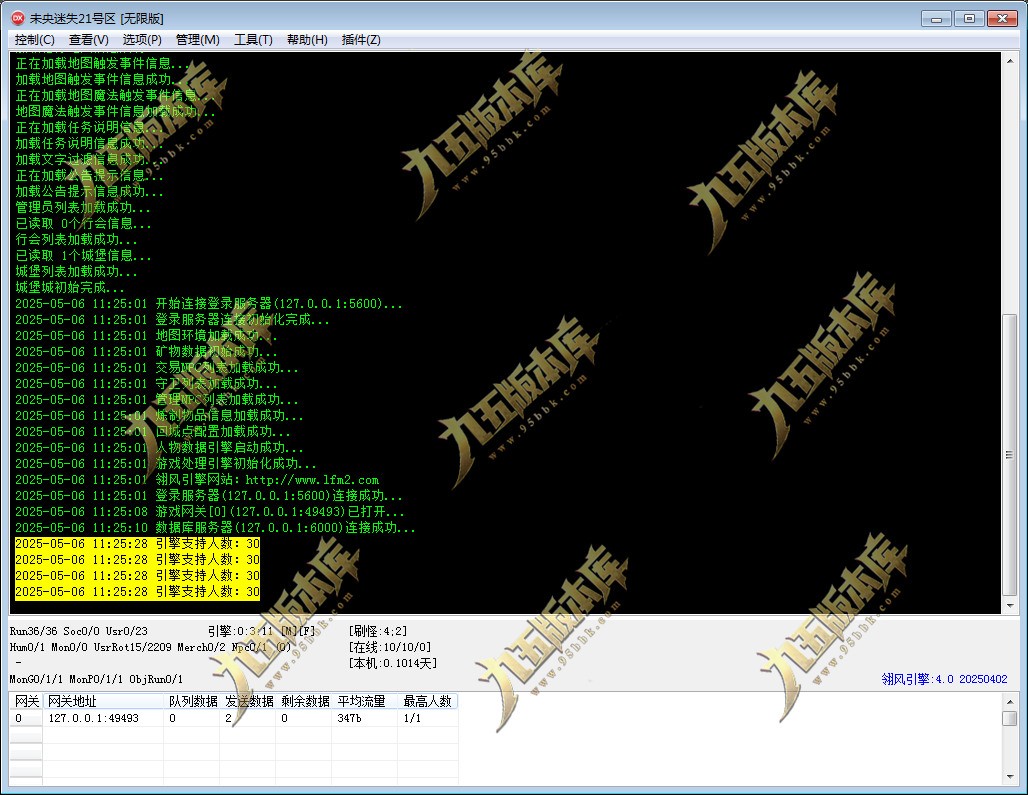Click the [刷怪:4:2] status text
The height and width of the screenshot is (795, 1028).
pos(378,631)
